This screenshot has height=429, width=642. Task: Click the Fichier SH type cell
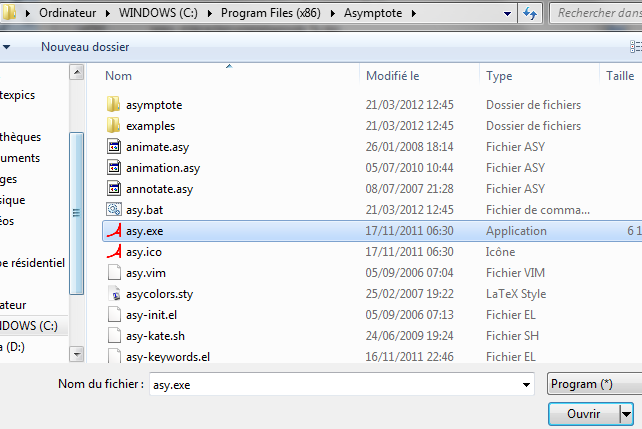[x=512, y=336]
